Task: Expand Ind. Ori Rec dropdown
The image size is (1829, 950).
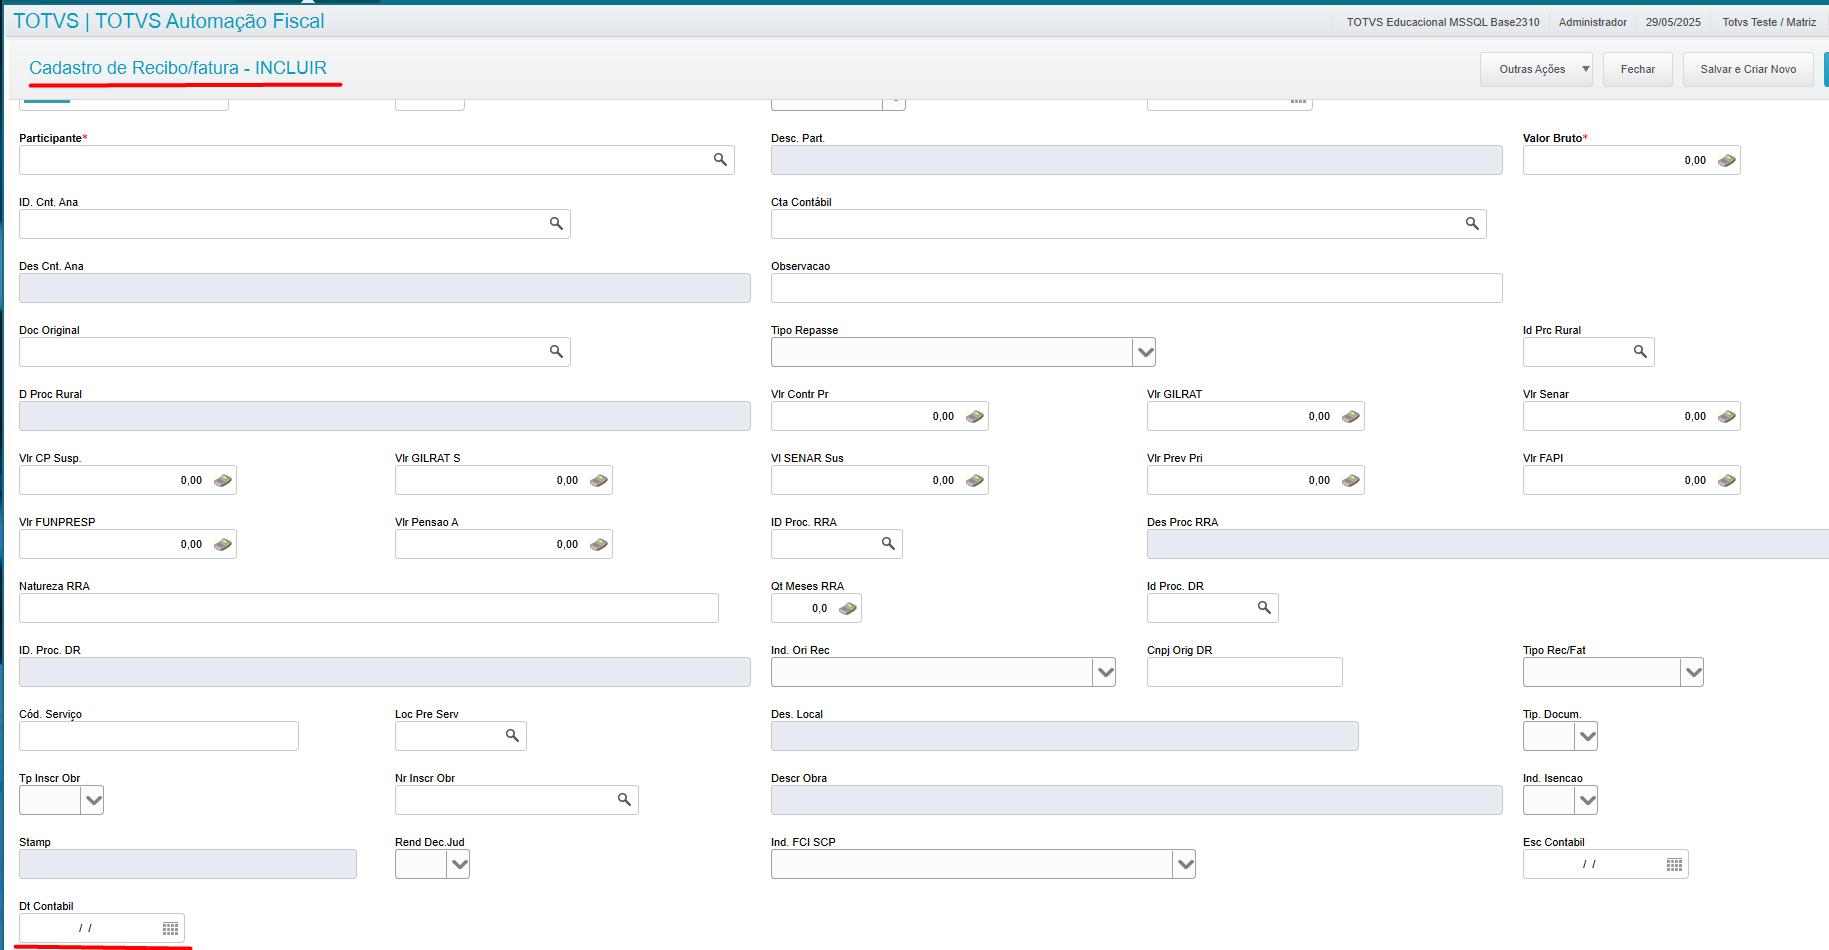Action: (1105, 672)
